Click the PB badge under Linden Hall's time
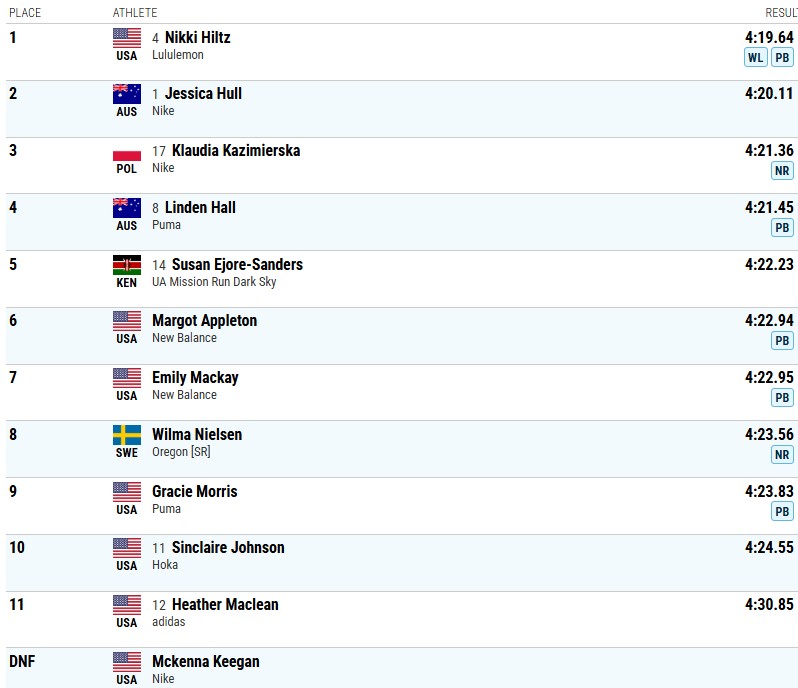Image resolution: width=798 pixels, height=688 pixels. pos(782,227)
